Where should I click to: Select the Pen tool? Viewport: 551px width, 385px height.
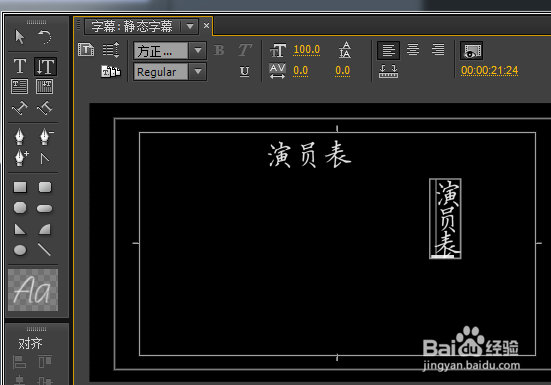click(x=20, y=137)
